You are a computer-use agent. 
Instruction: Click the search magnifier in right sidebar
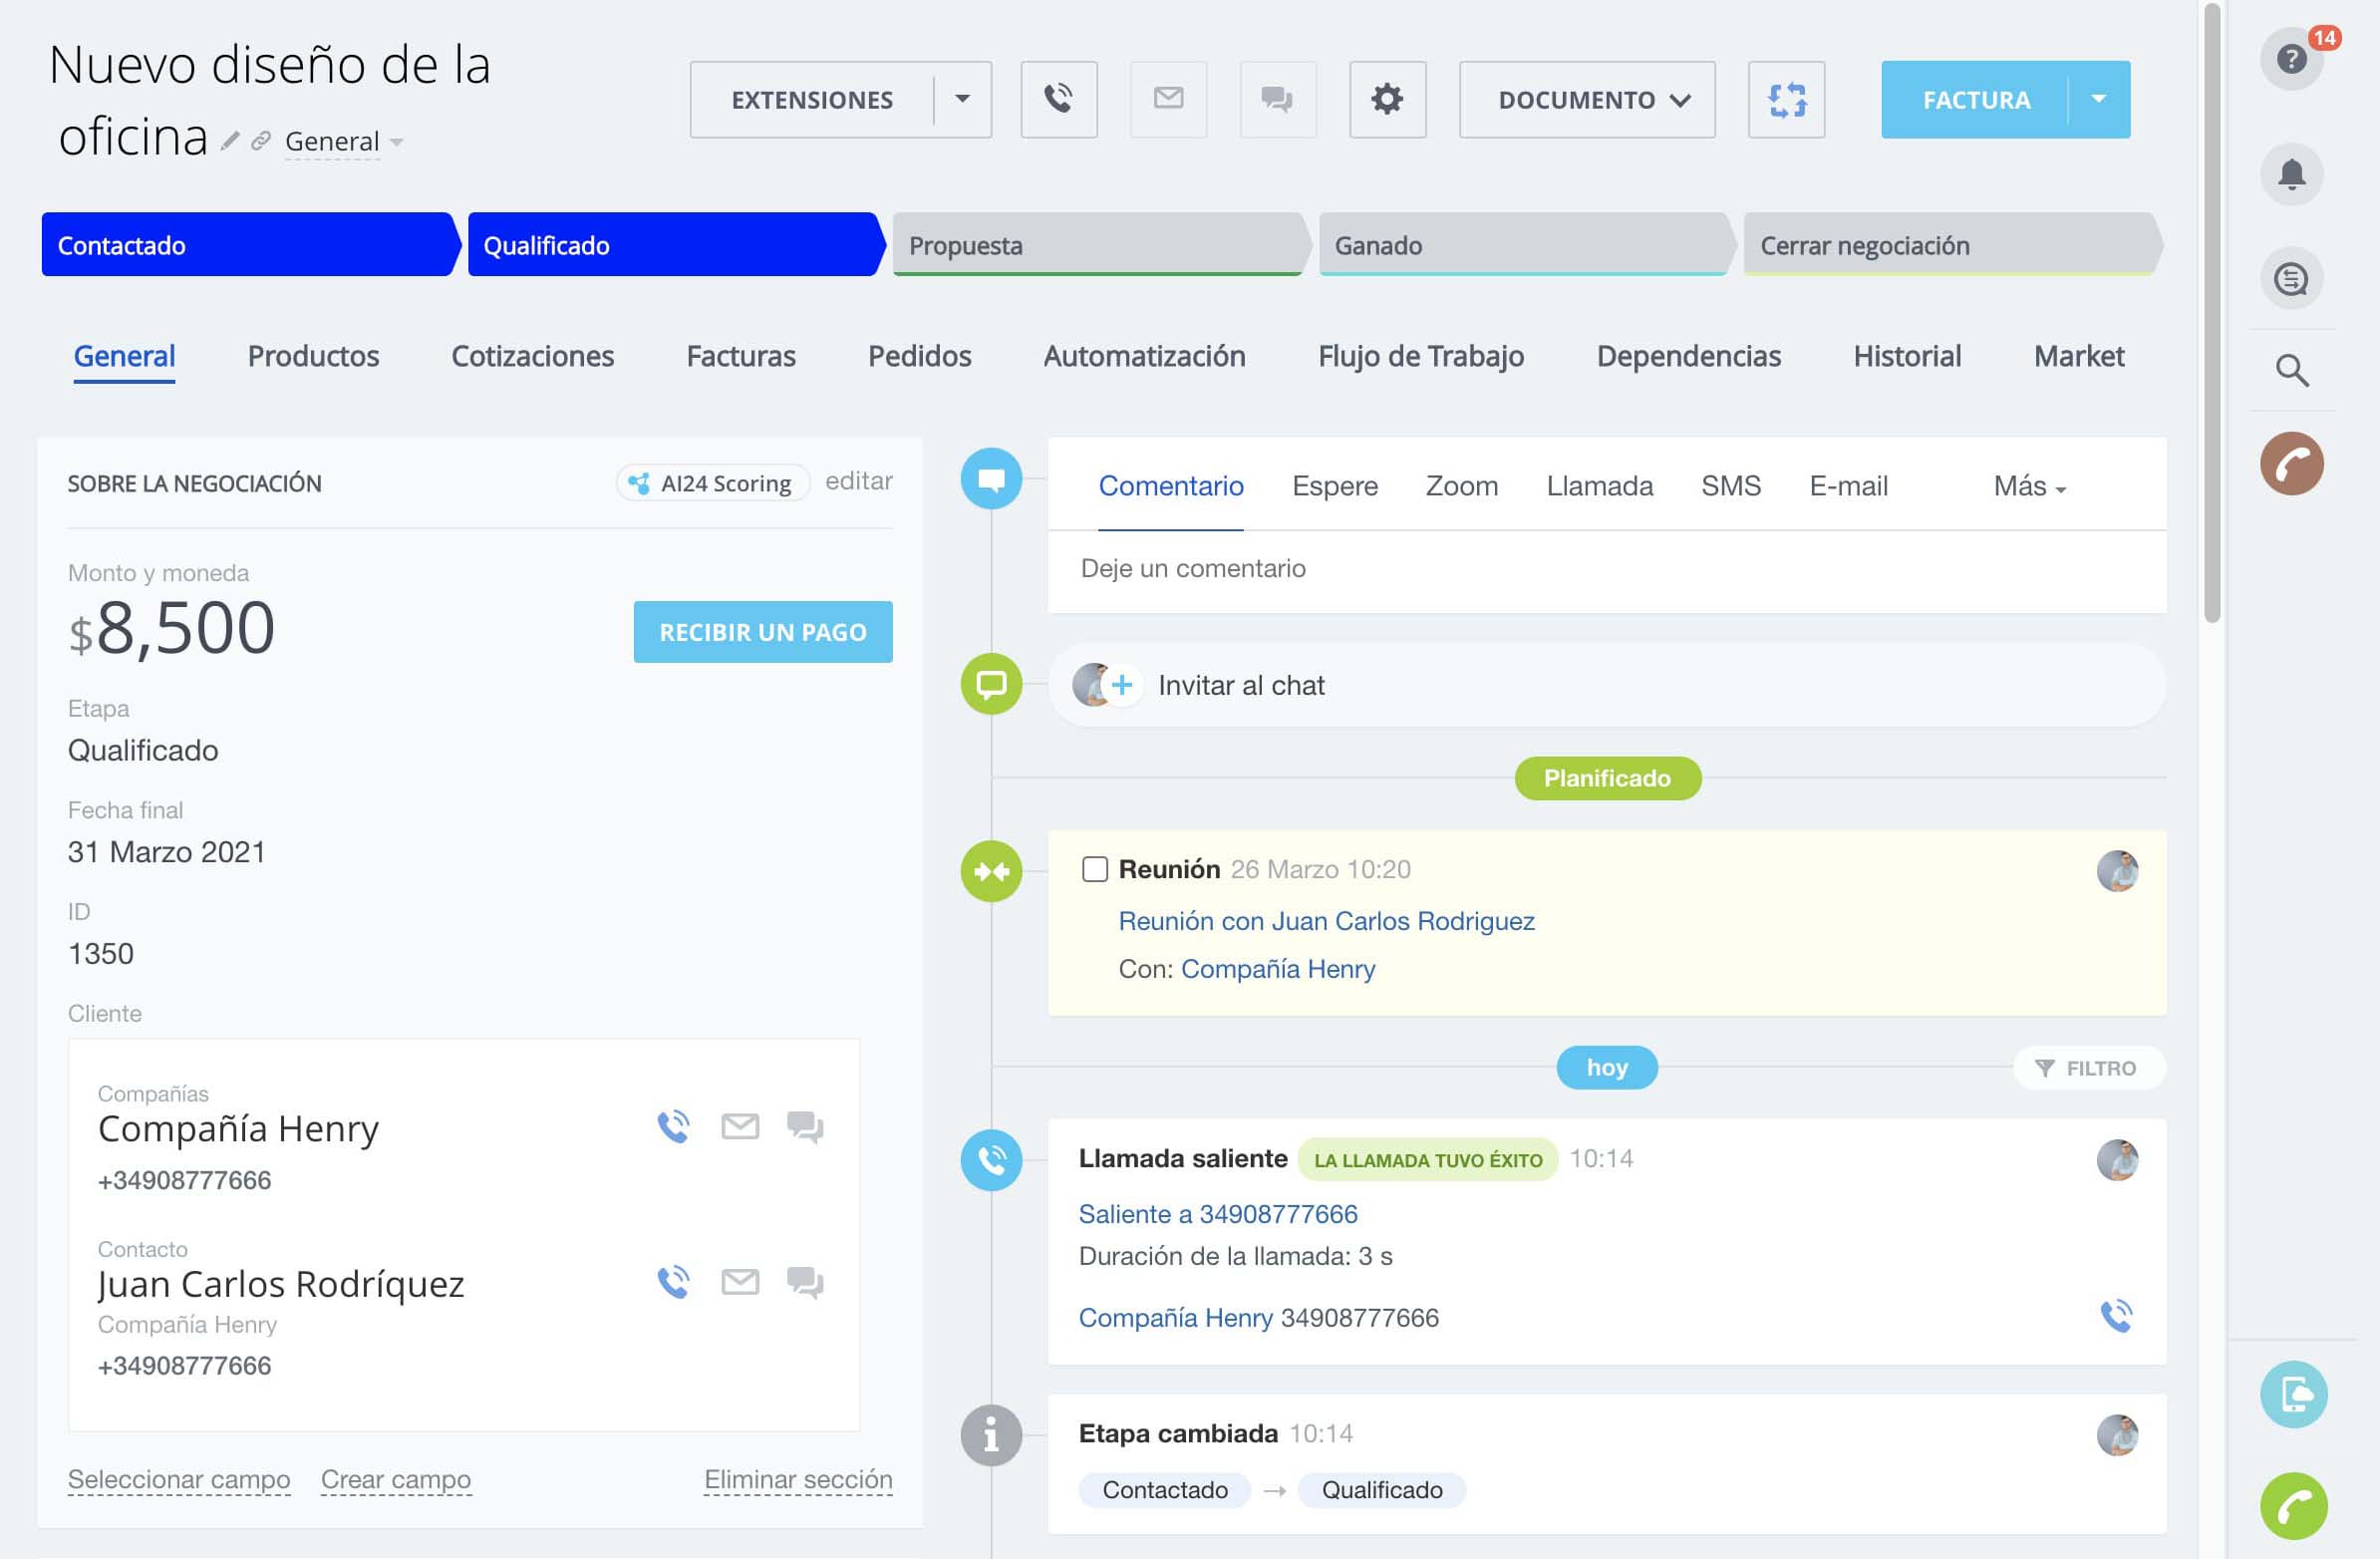tap(2290, 371)
